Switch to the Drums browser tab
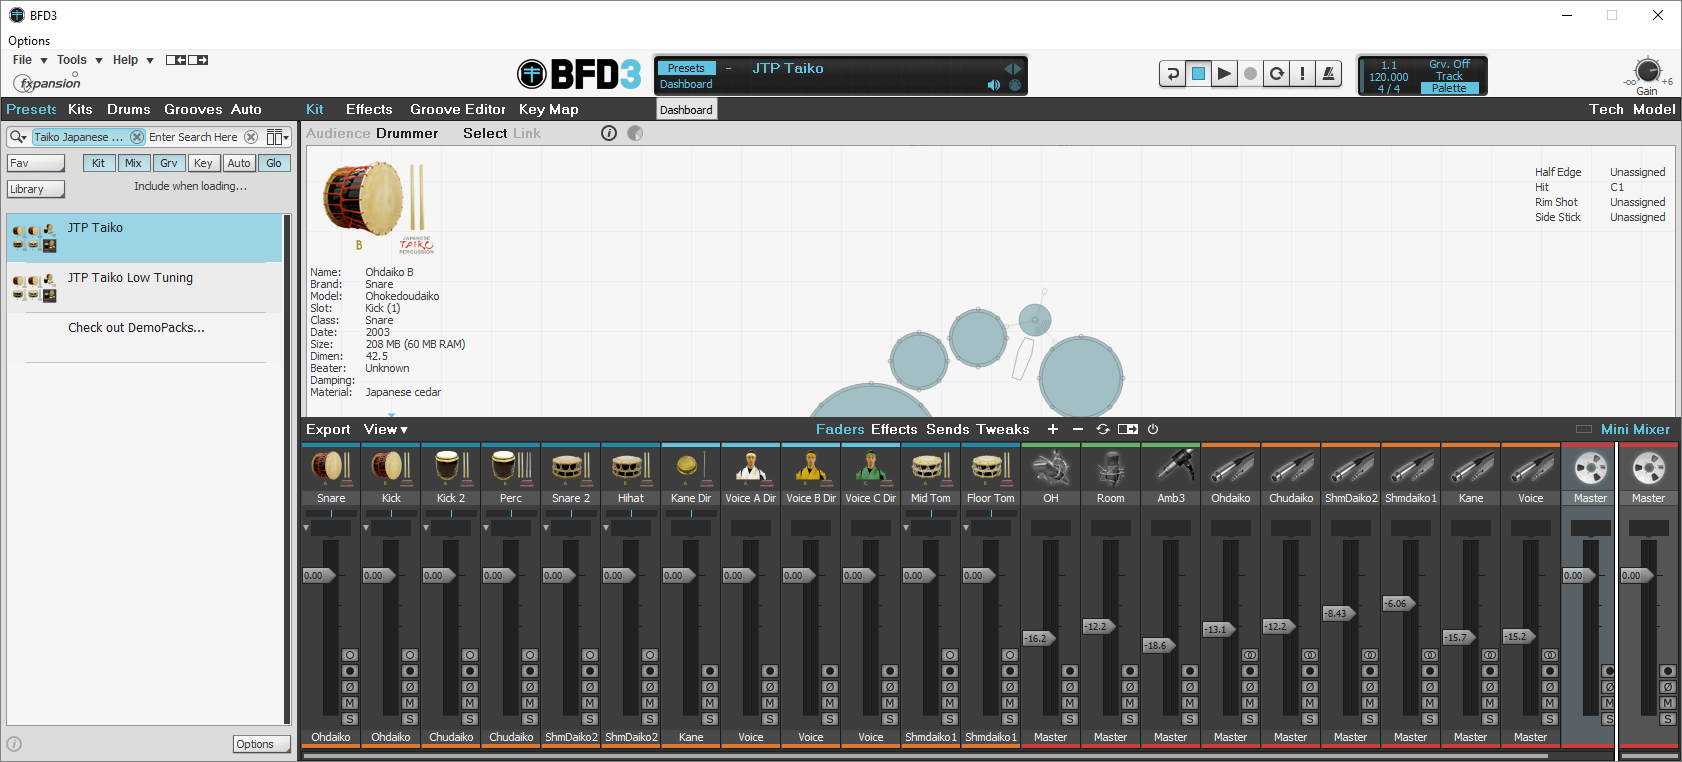1682x762 pixels. coord(129,109)
